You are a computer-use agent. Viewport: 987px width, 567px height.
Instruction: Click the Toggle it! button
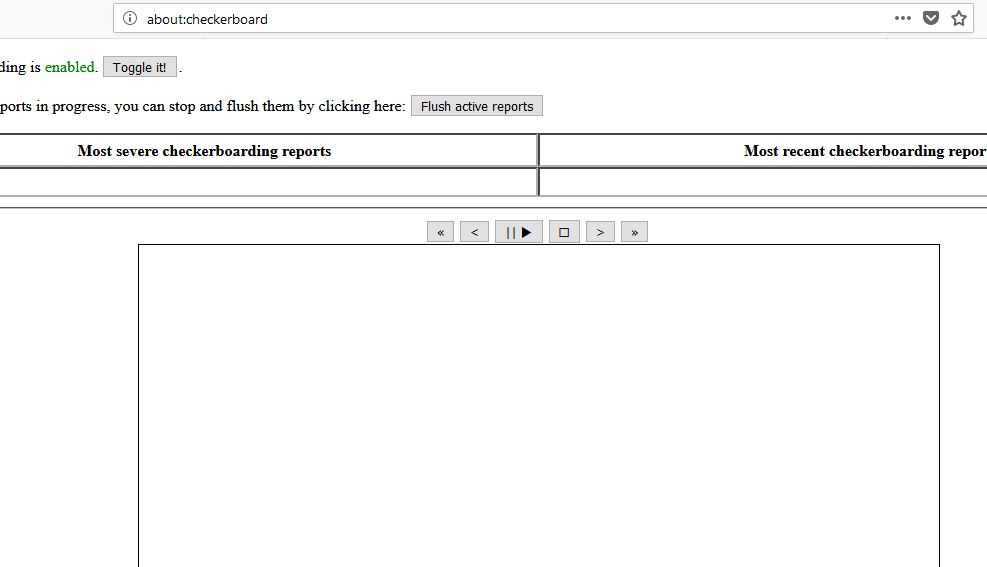tap(140, 67)
